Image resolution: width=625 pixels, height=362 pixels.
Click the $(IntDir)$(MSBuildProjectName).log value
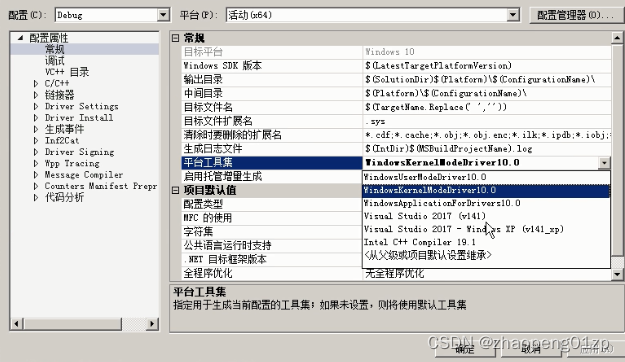coord(449,149)
